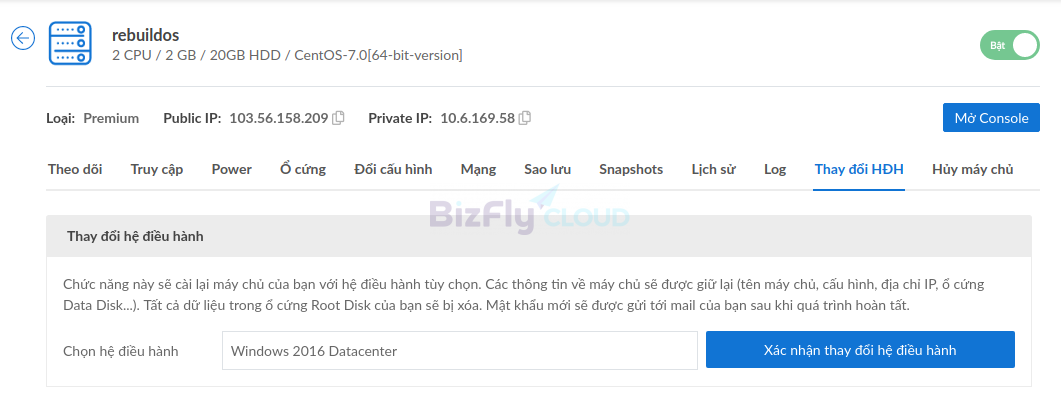Open the Chọn hệ điều hành dropdown
The image size is (1061, 419).
point(459,351)
